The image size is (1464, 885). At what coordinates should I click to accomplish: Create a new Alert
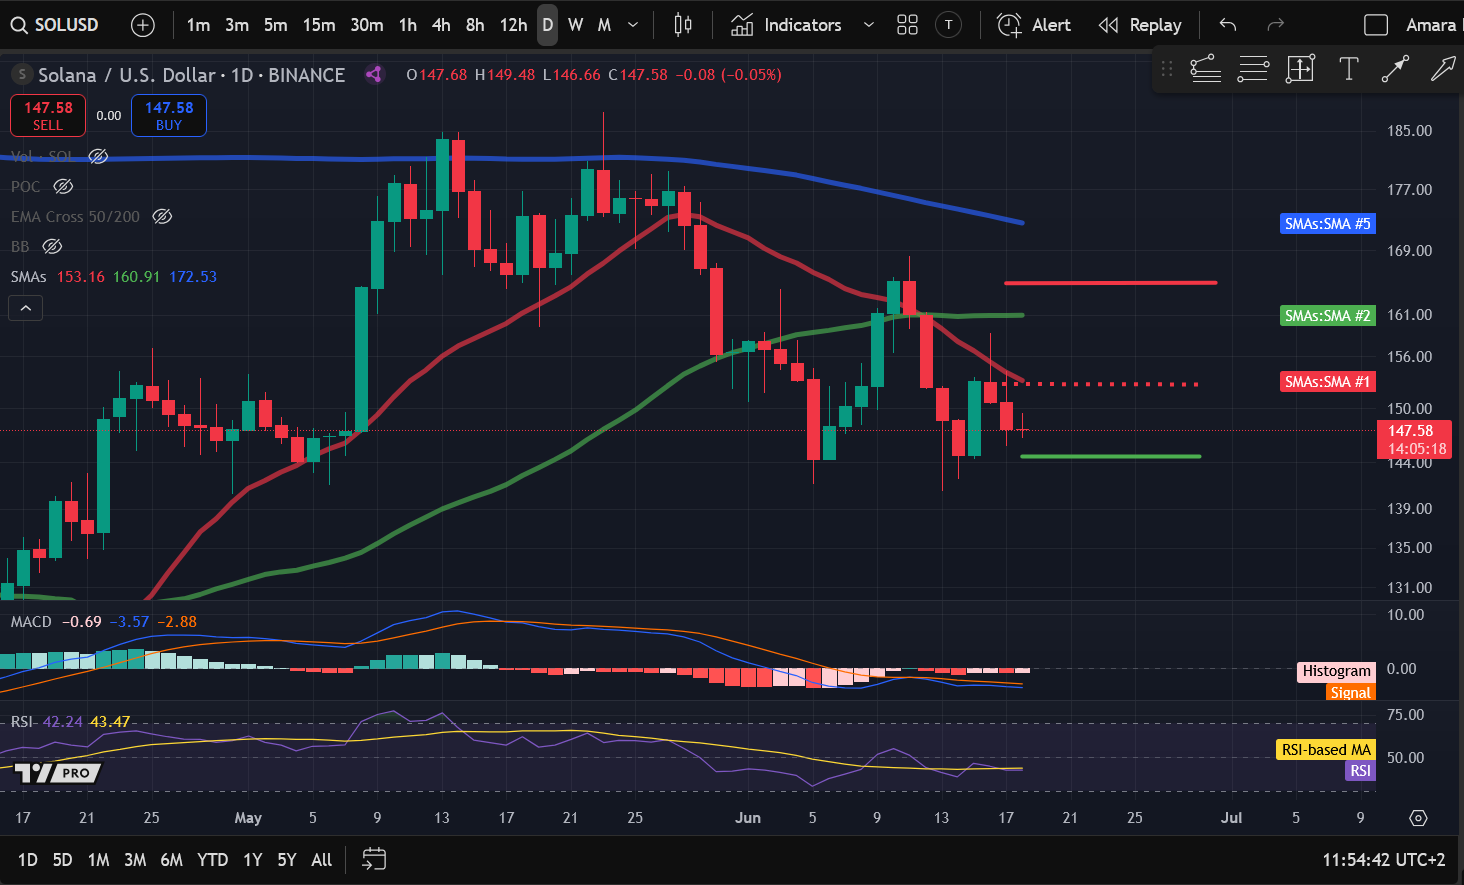coord(1034,25)
